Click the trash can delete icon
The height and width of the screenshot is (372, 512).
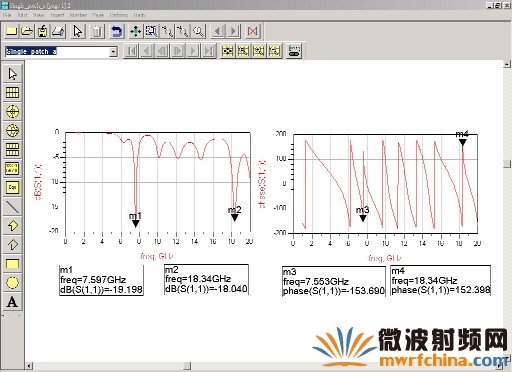coord(97,31)
